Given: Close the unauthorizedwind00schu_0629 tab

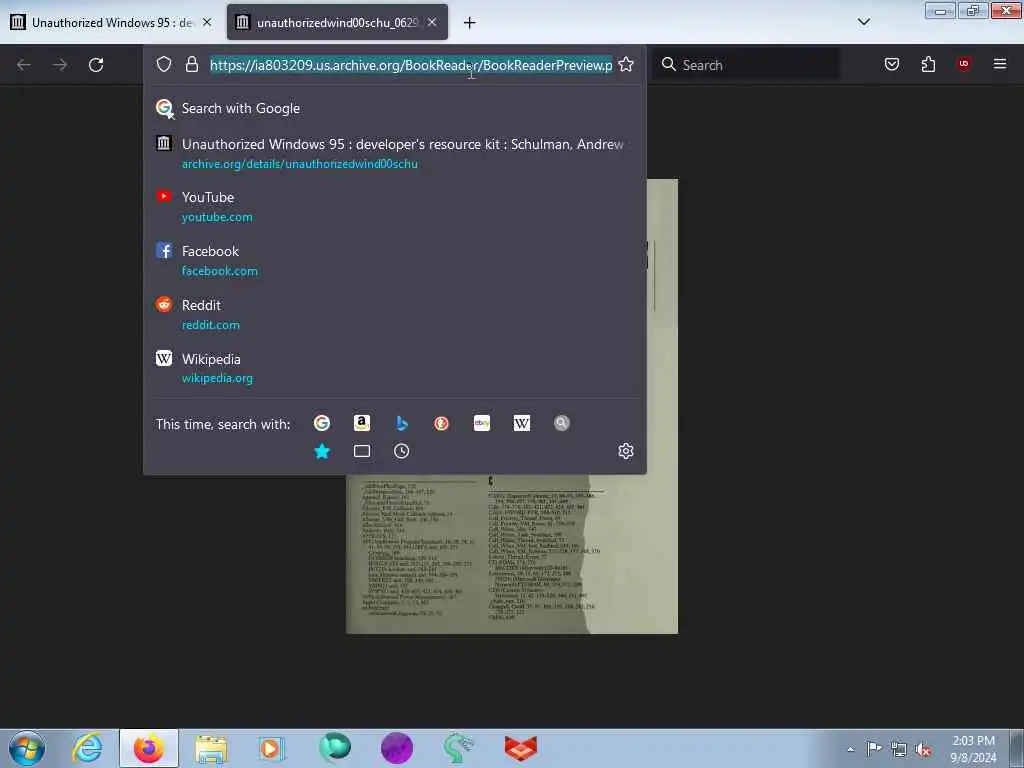Looking at the screenshot, I should coord(432,22).
